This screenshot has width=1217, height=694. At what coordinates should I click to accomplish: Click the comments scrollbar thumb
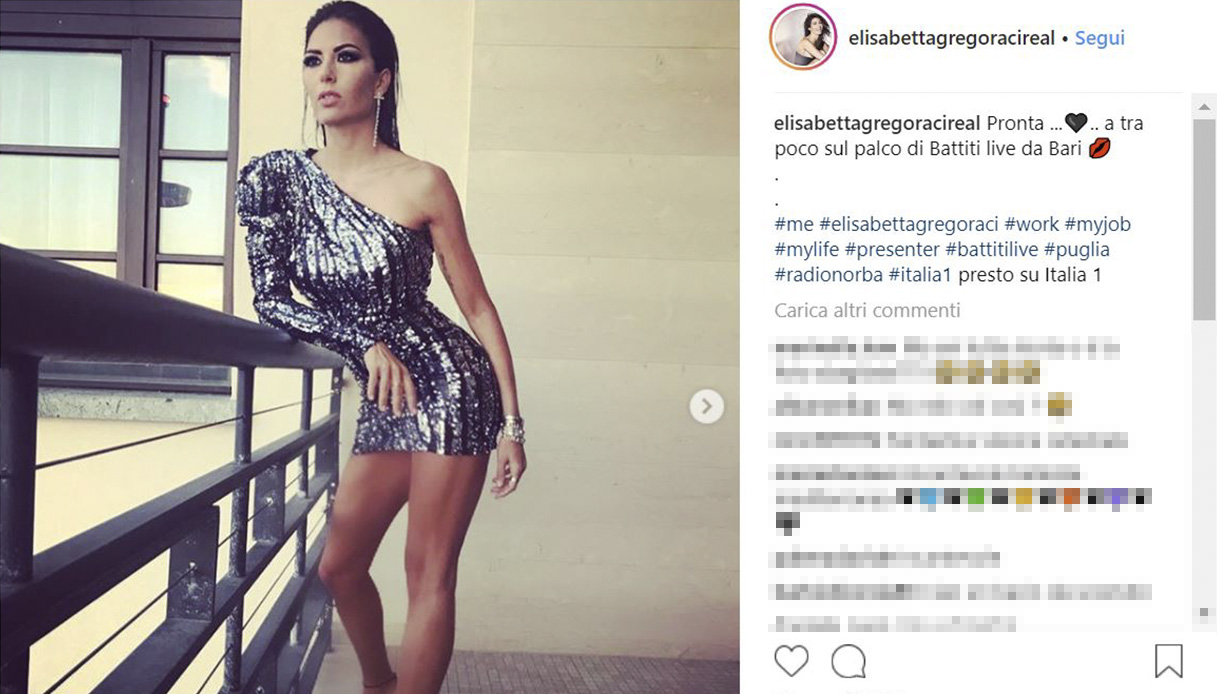(x=1204, y=219)
